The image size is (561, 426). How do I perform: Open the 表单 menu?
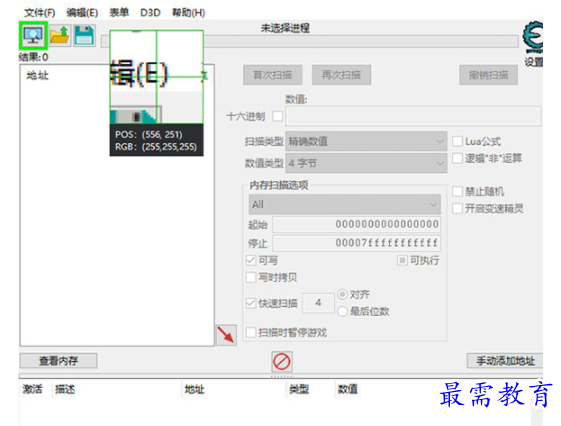pyautogui.click(x=119, y=13)
